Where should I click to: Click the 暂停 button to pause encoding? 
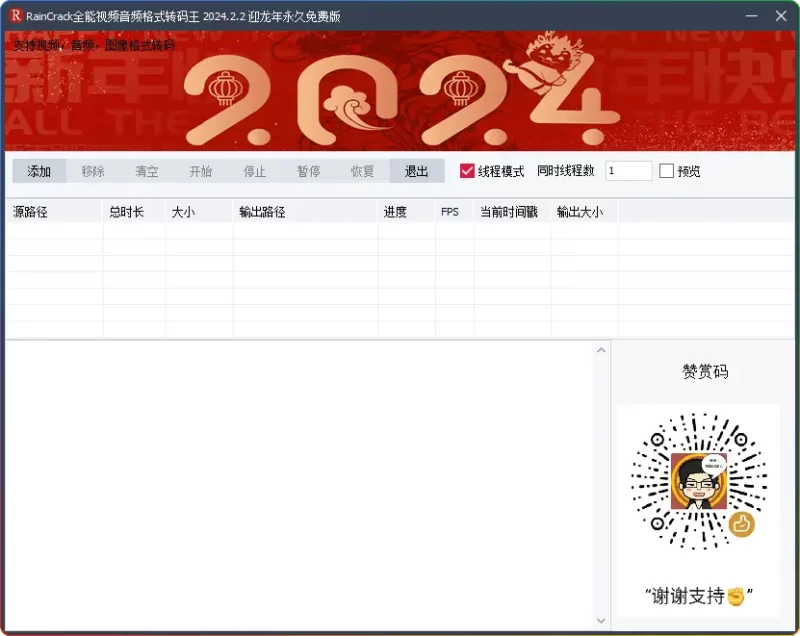308,171
